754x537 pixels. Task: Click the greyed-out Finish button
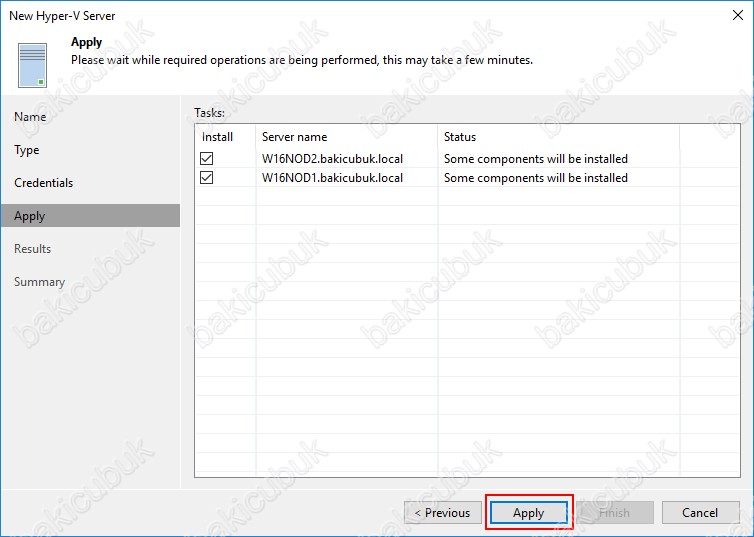[x=615, y=512]
